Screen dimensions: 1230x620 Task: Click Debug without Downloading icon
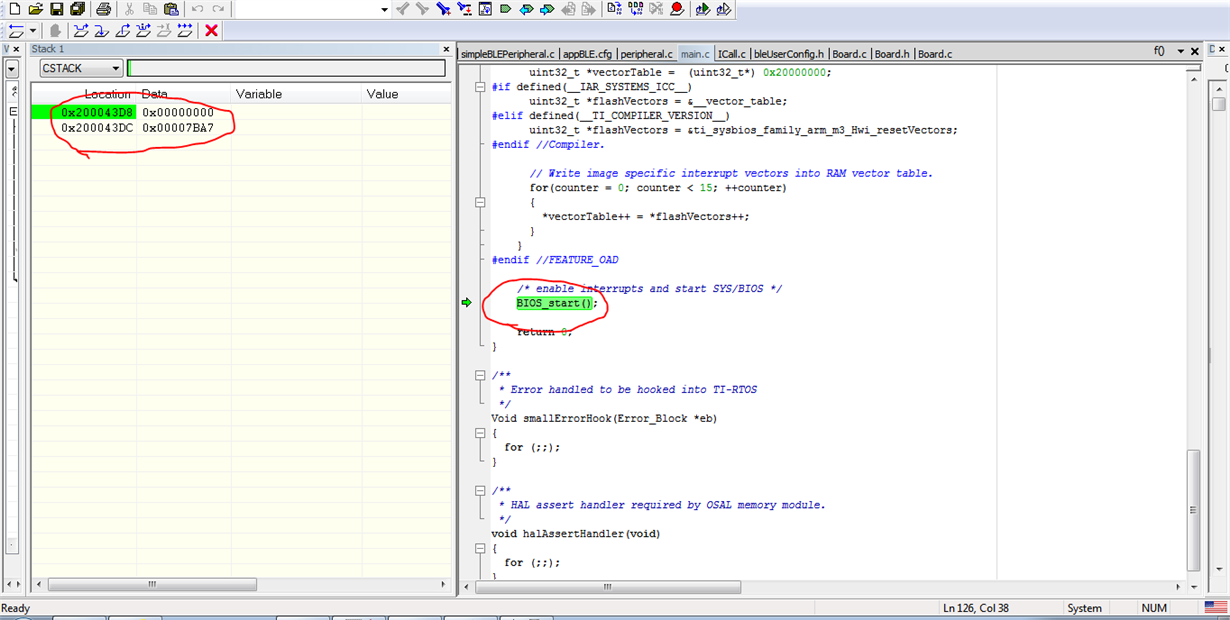(x=724, y=9)
